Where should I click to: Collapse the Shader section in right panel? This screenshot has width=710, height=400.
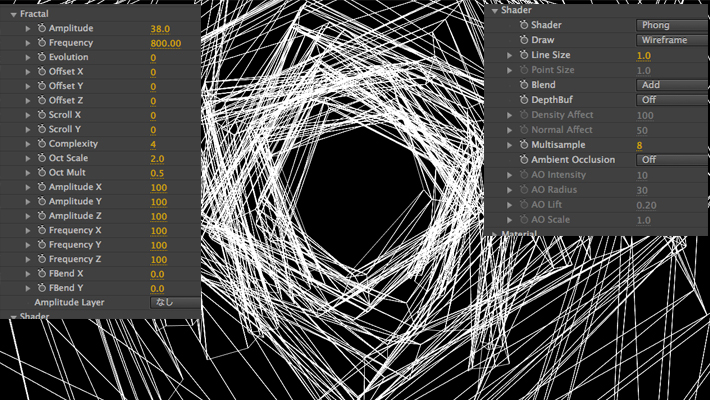[494, 10]
